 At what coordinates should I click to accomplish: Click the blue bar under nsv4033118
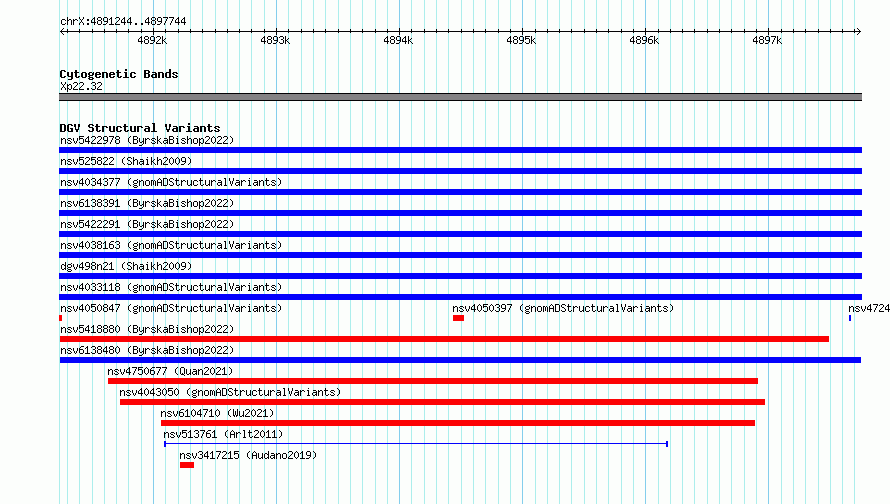pos(460,297)
